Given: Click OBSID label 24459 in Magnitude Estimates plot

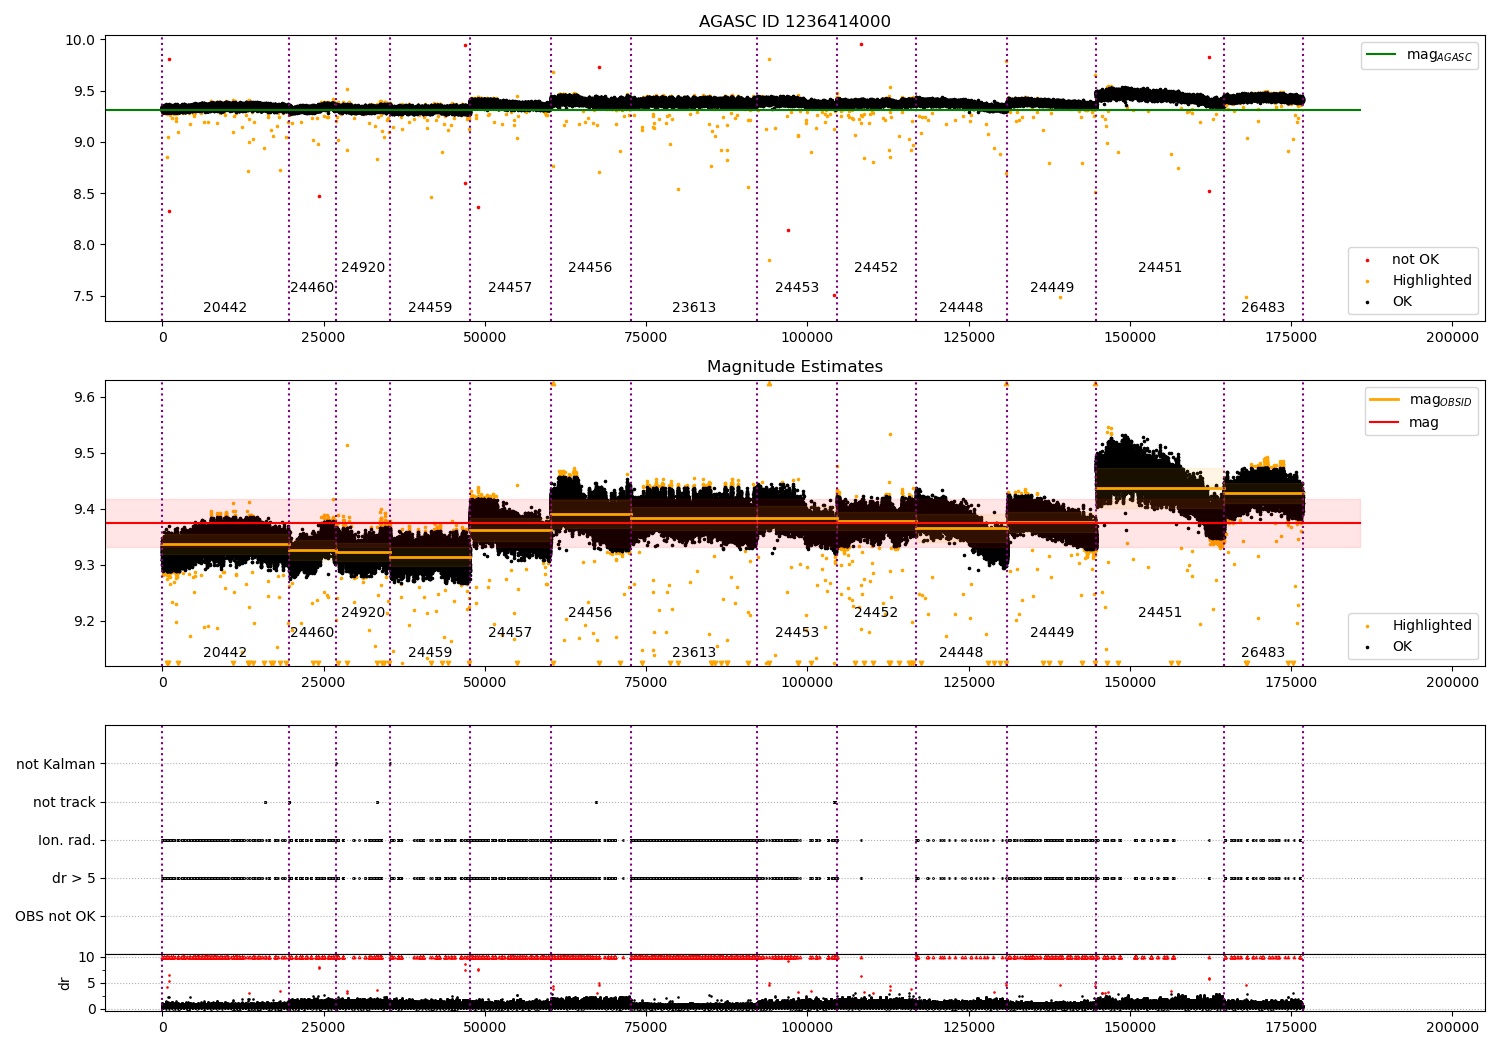Looking at the screenshot, I should coord(430,653).
